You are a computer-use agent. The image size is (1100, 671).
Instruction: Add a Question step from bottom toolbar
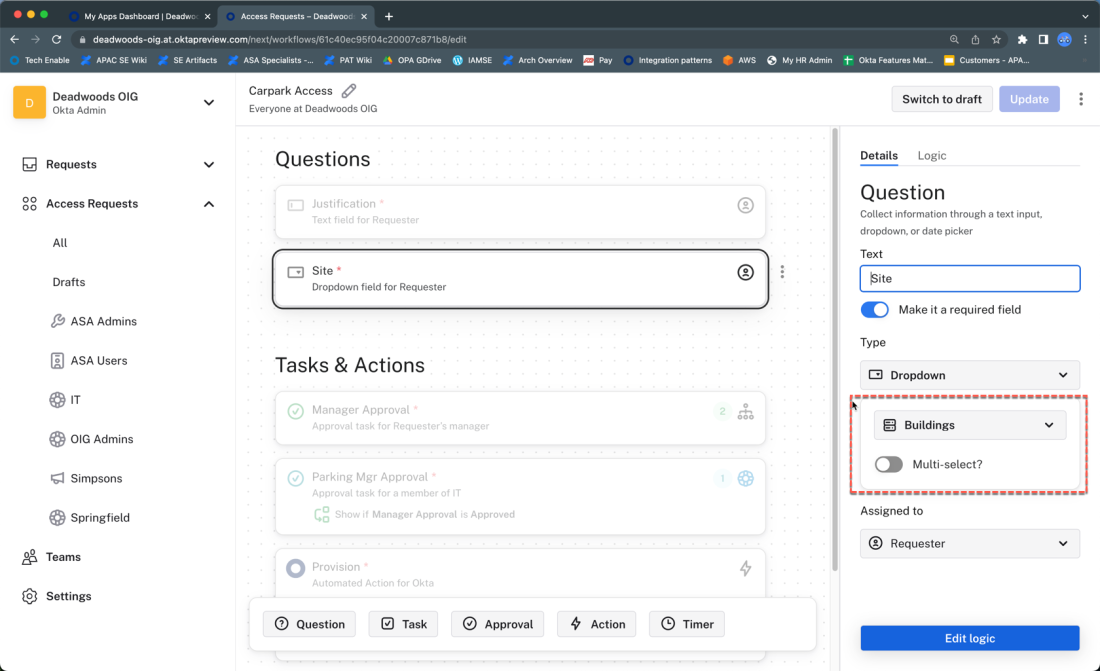309,624
